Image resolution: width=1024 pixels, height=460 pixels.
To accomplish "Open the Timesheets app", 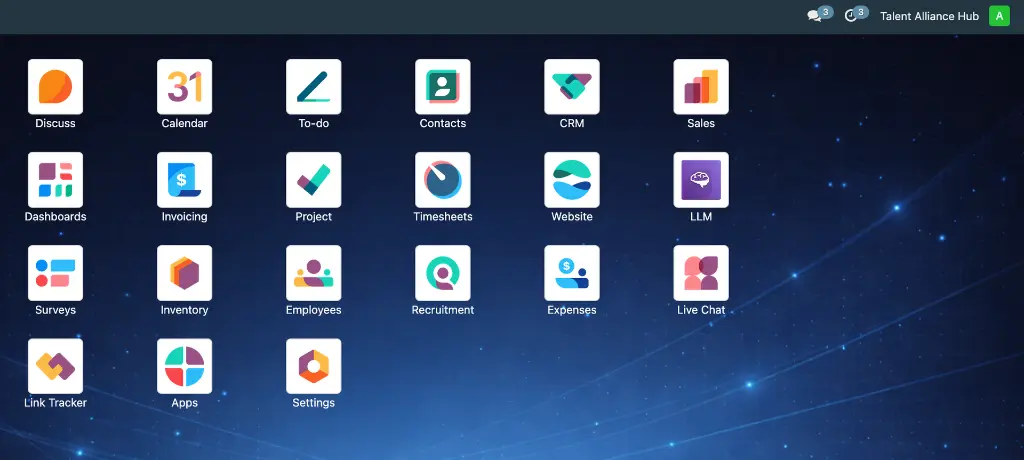I will 442,180.
